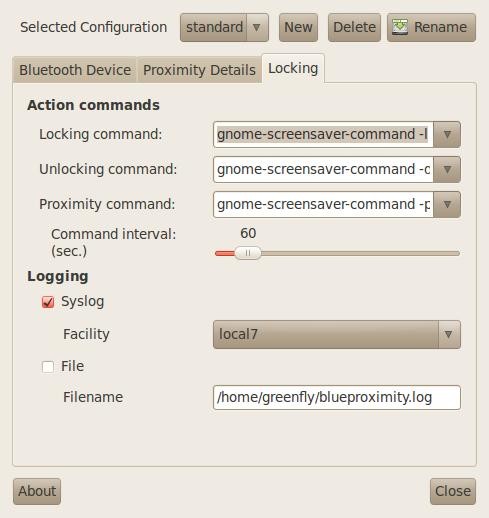Expand the Unlocking command dropdown arrow
The height and width of the screenshot is (518, 489).
click(x=447, y=169)
